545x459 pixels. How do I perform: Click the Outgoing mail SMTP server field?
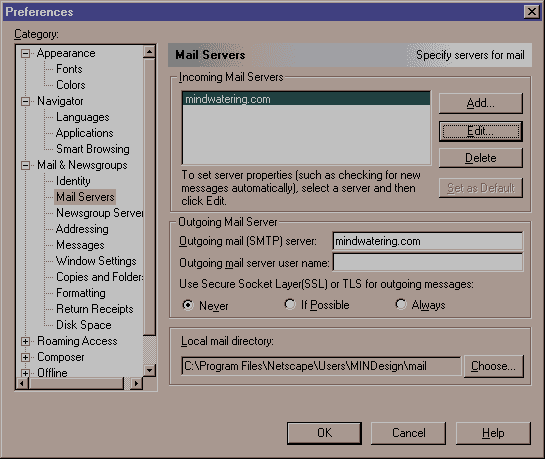point(428,241)
